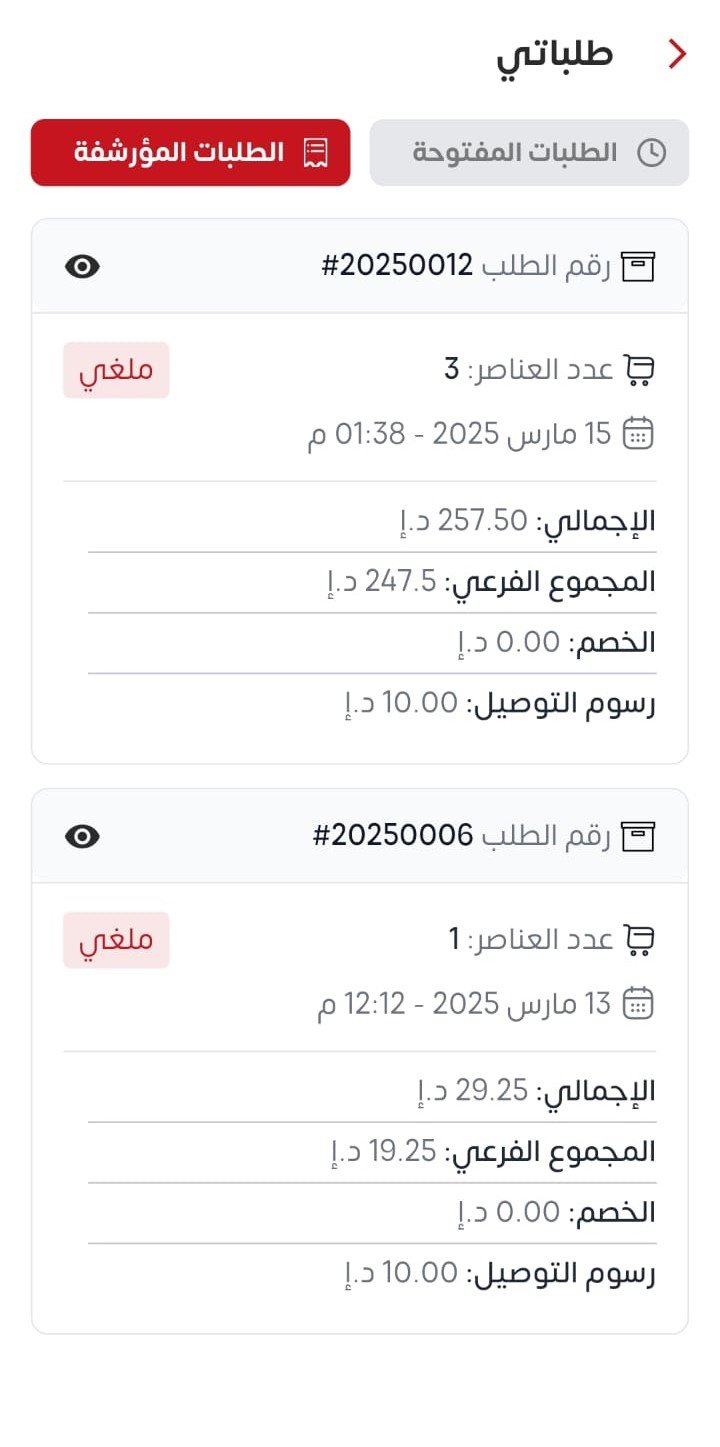Click the طلباتي page title
The image size is (720, 1447).
coord(560,54)
